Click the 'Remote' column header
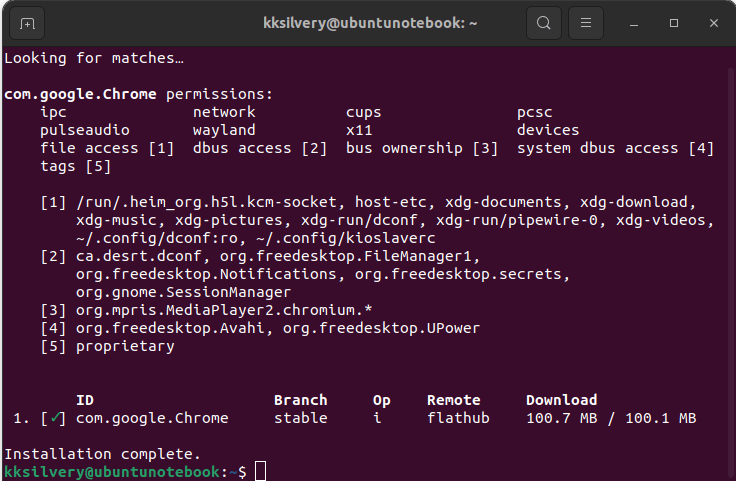The image size is (736, 481). (x=453, y=400)
